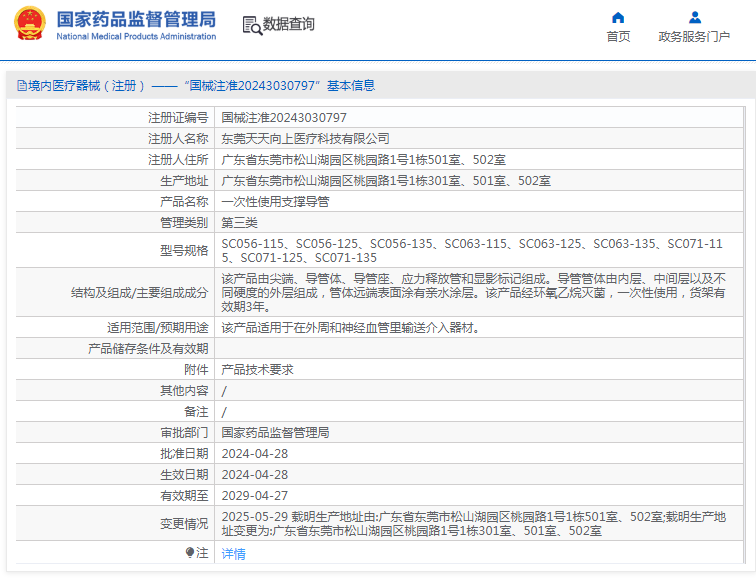756x579 pixels.
Task: Open 政务服务门户 portal link
Action: pos(694,37)
